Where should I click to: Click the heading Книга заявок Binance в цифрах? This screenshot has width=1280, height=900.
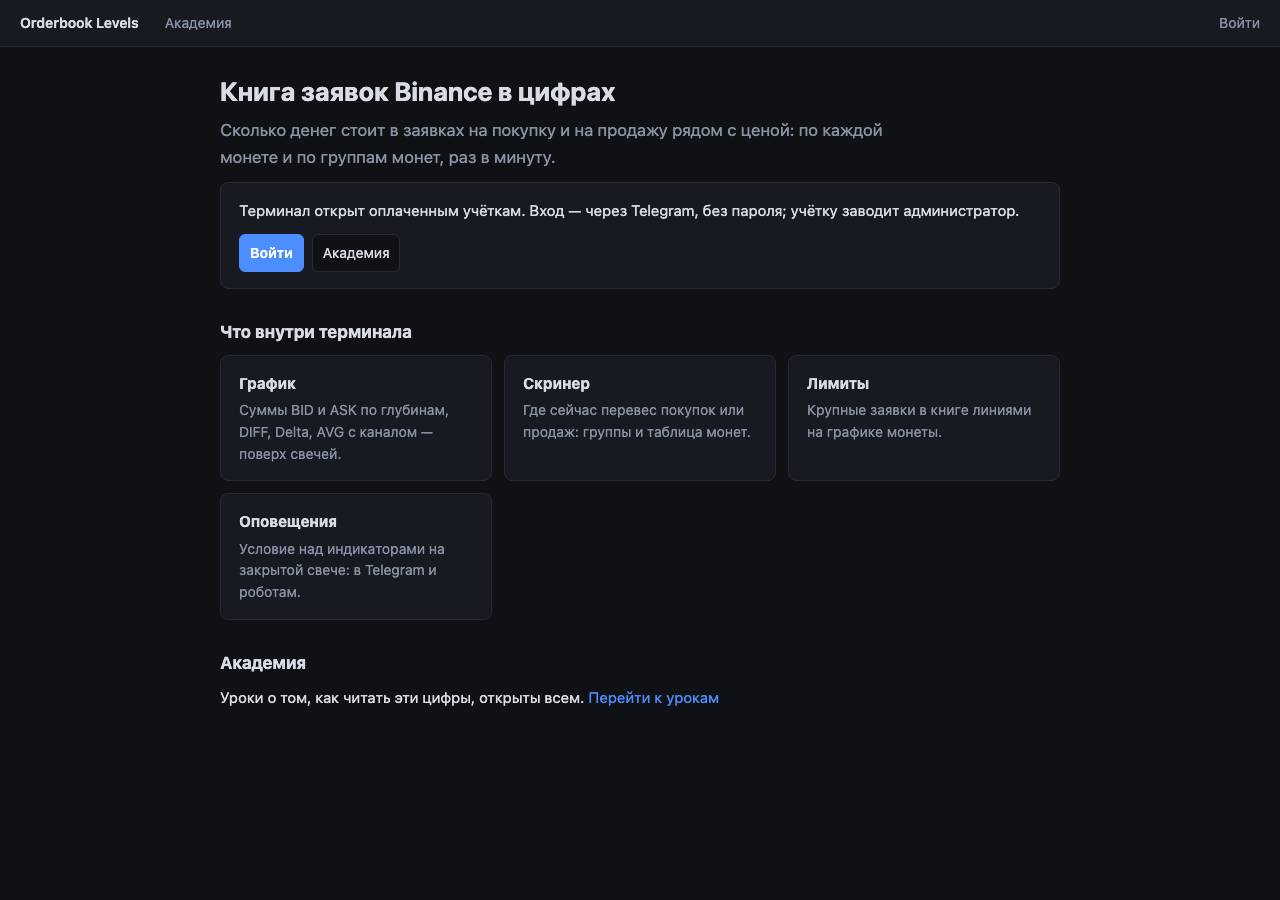(x=417, y=92)
